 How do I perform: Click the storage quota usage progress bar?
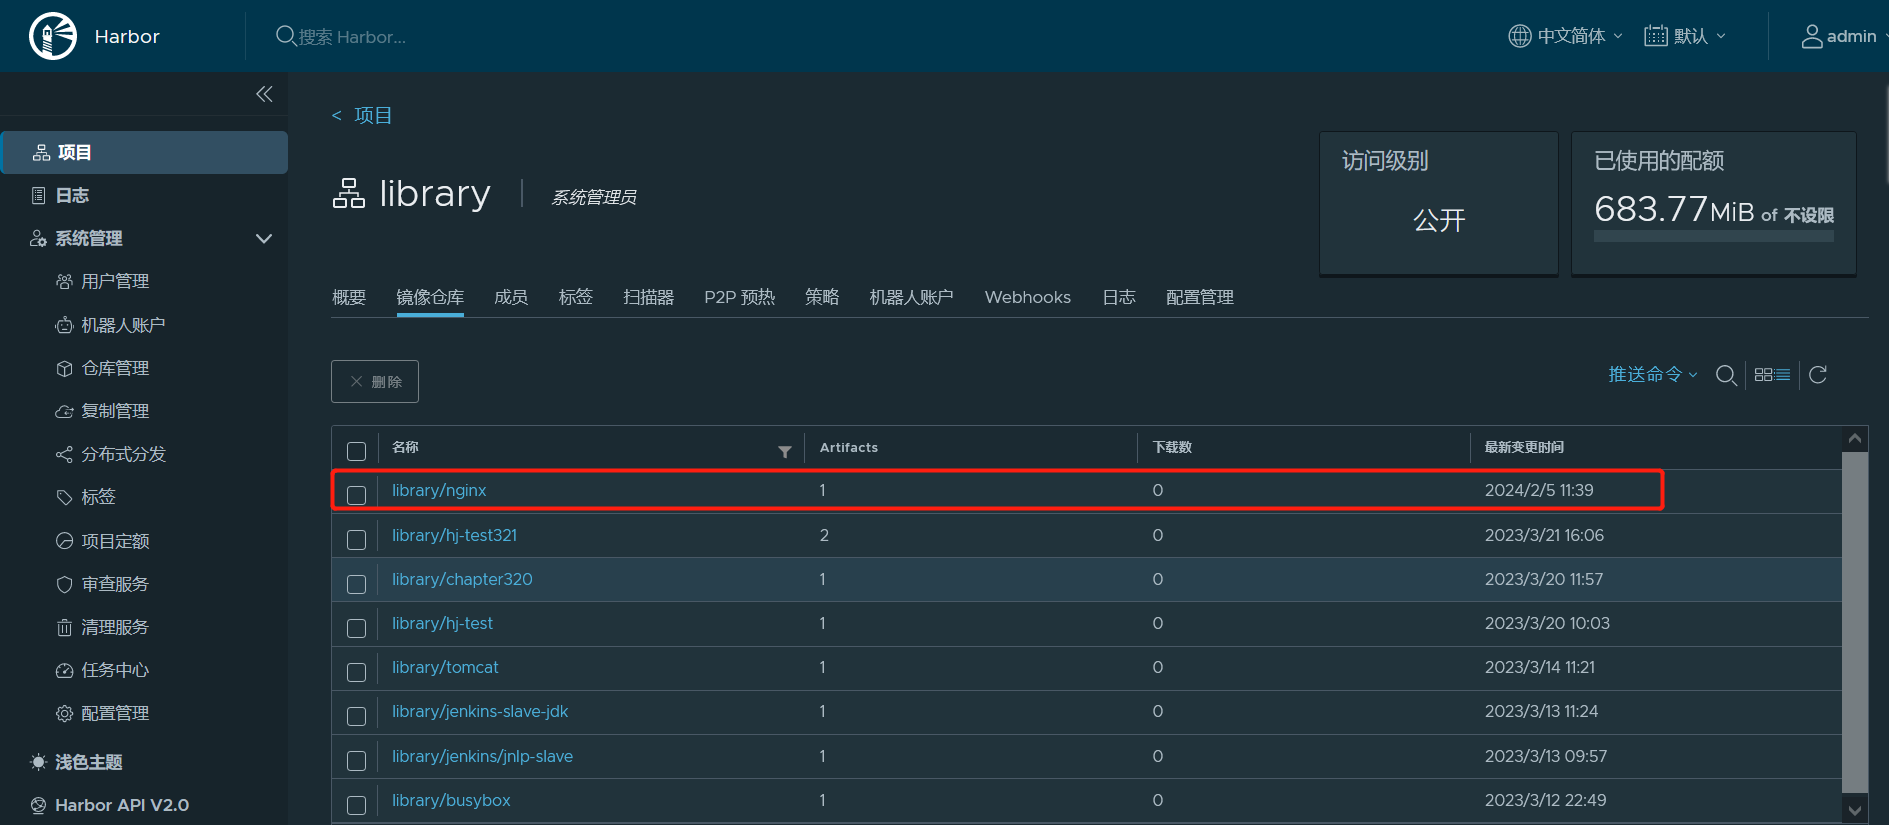point(1713,237)
